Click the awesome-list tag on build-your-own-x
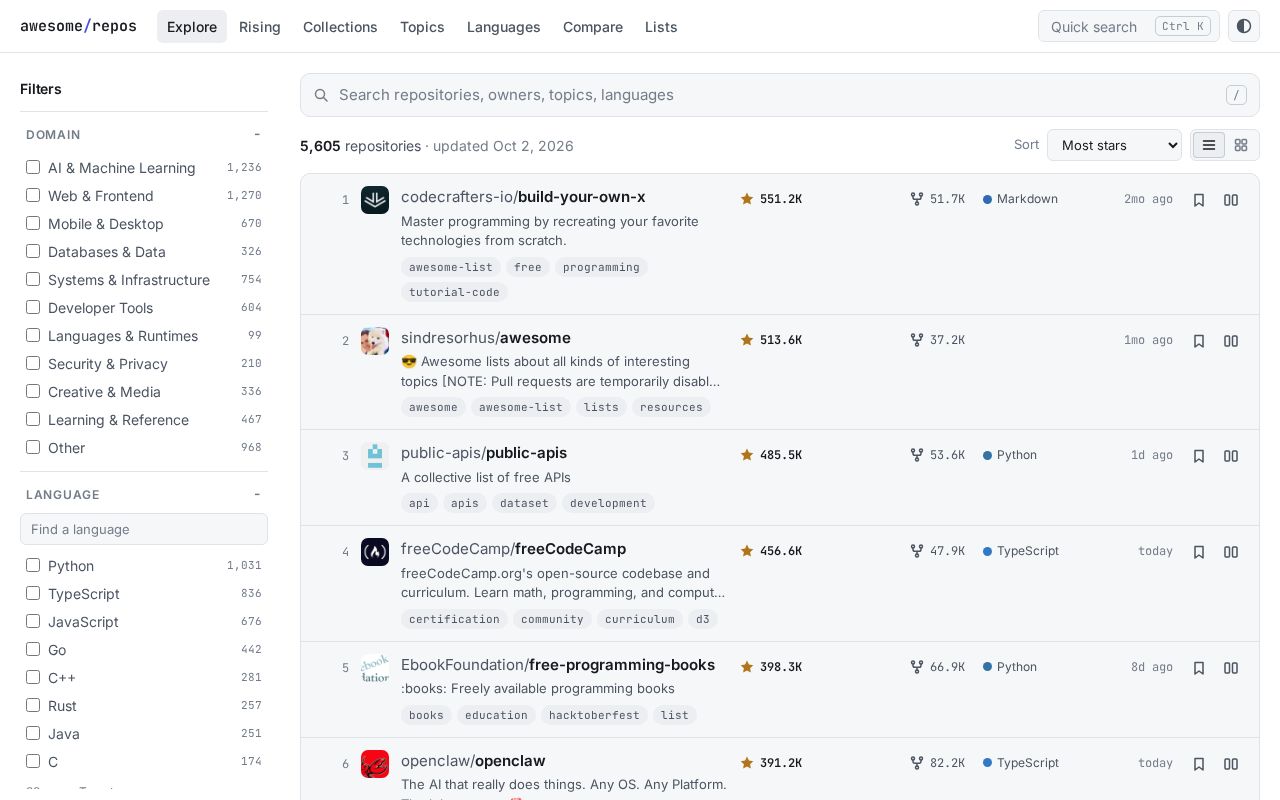Viewport: 1280px width, 800px height. click(451, 267)
